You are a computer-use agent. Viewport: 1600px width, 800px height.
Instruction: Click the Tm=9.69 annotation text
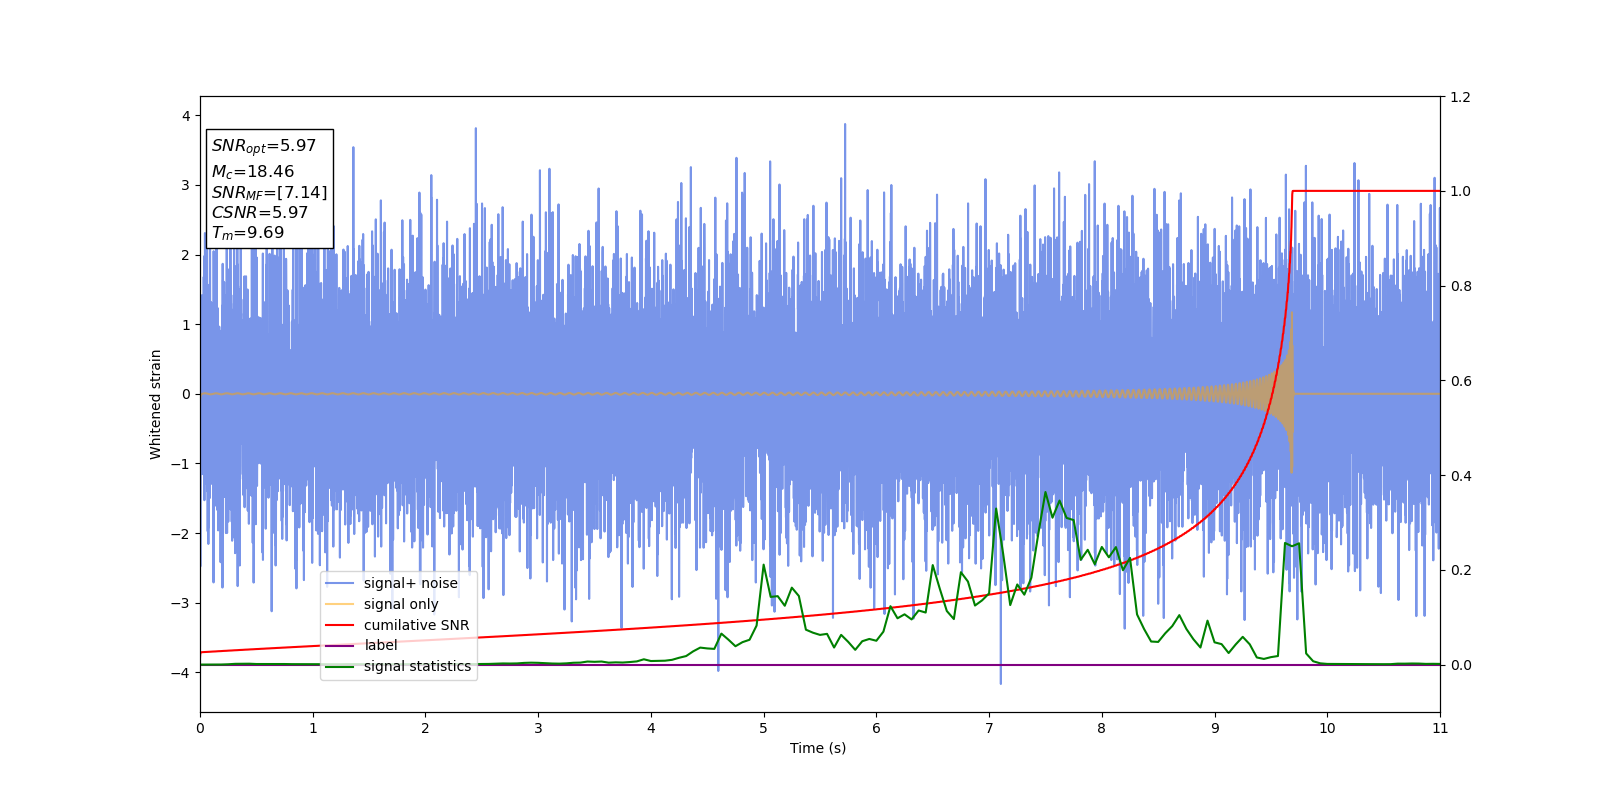(248, 233)
